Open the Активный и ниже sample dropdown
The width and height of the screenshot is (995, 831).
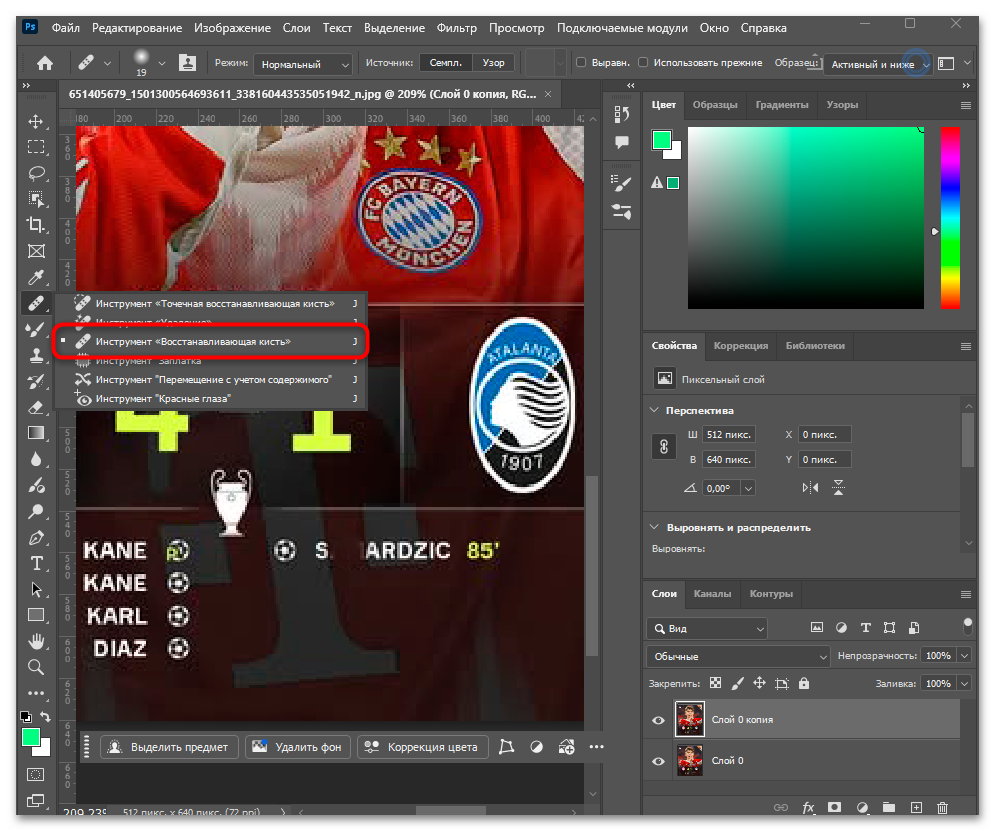tap(878, 64)
